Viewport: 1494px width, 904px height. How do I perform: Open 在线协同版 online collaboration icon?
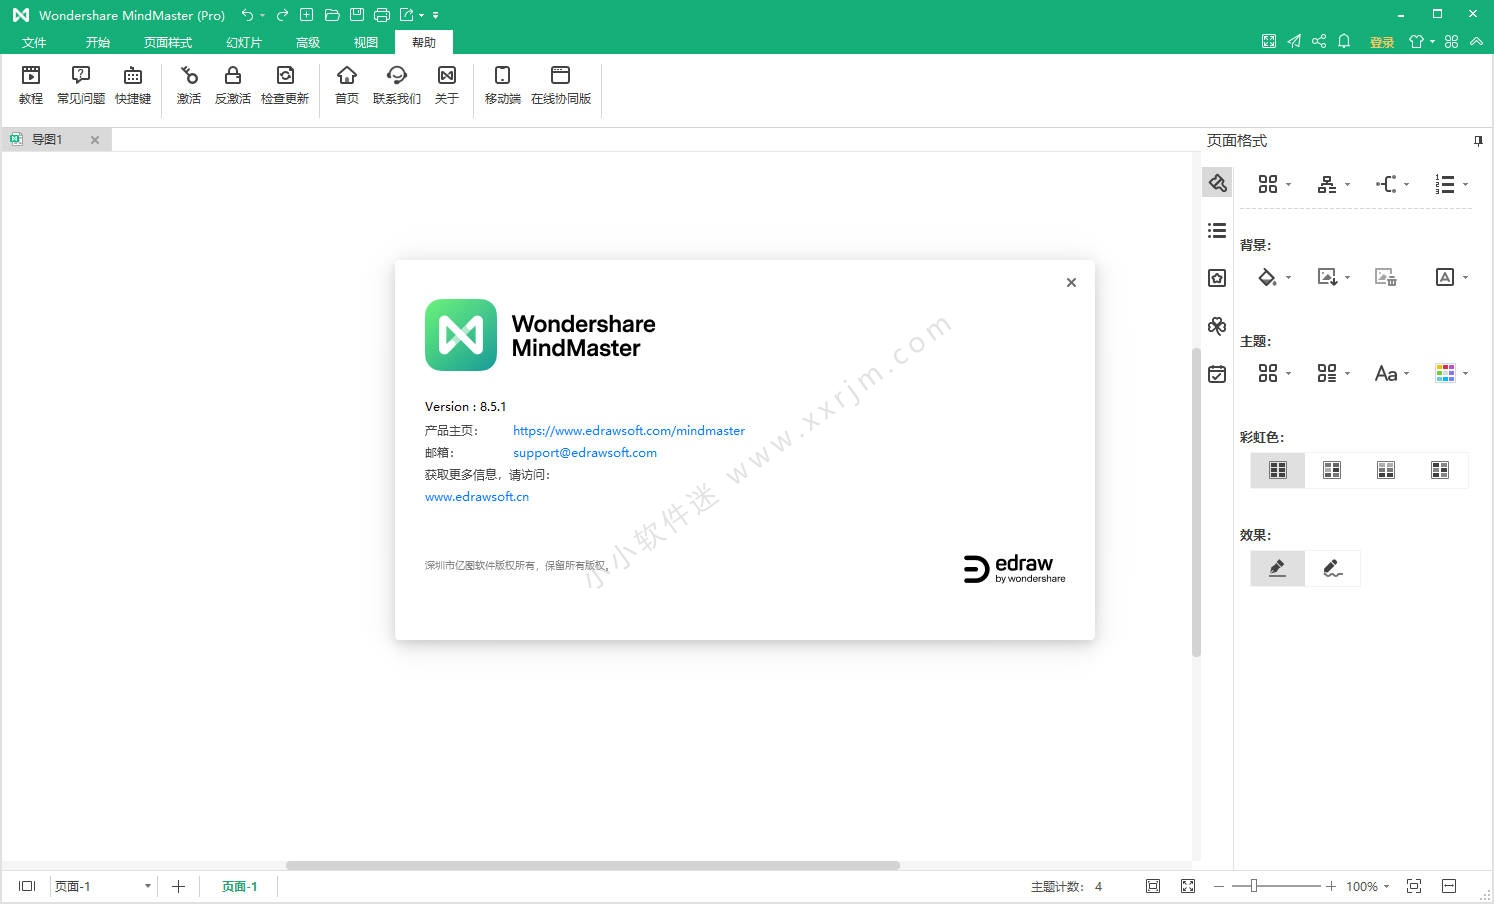point(560,85)
